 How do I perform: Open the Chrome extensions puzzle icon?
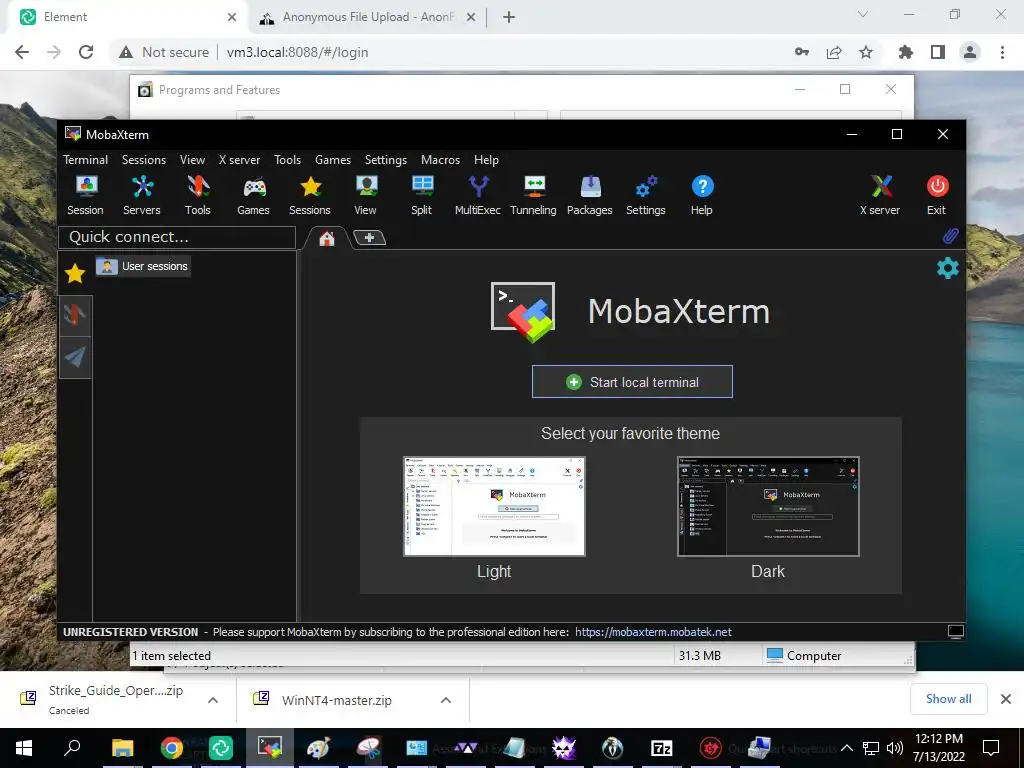tap(906, 52)
